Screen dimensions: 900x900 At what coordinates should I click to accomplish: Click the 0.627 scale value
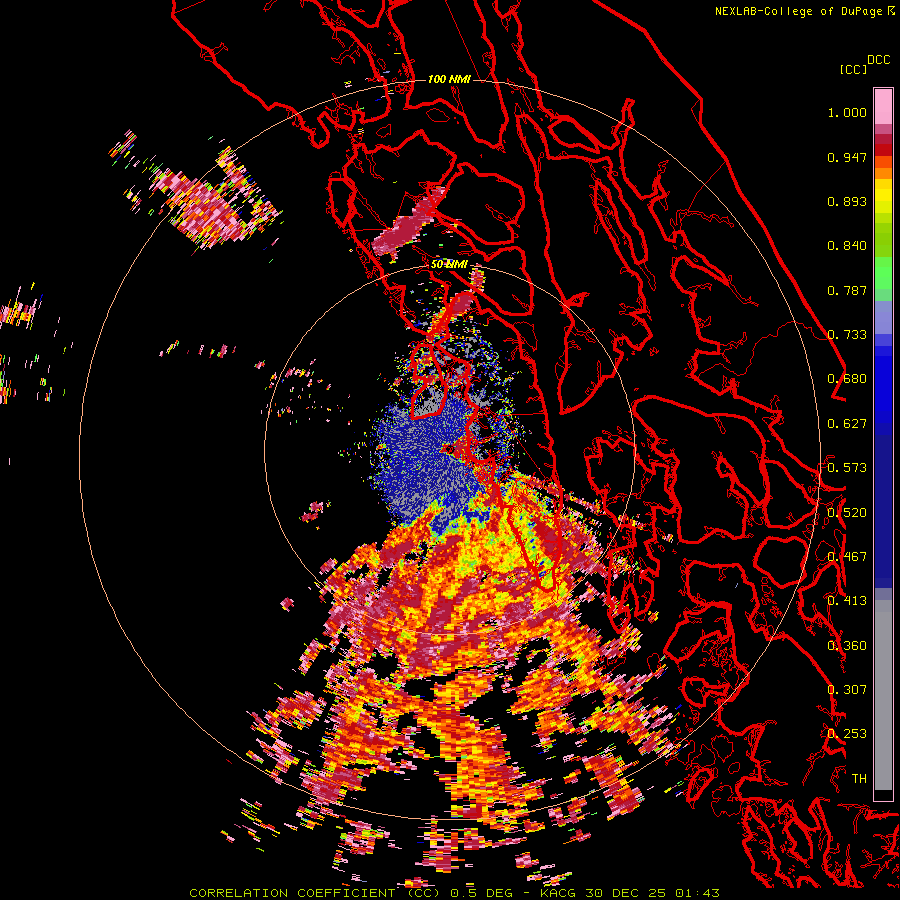(847, 424)
